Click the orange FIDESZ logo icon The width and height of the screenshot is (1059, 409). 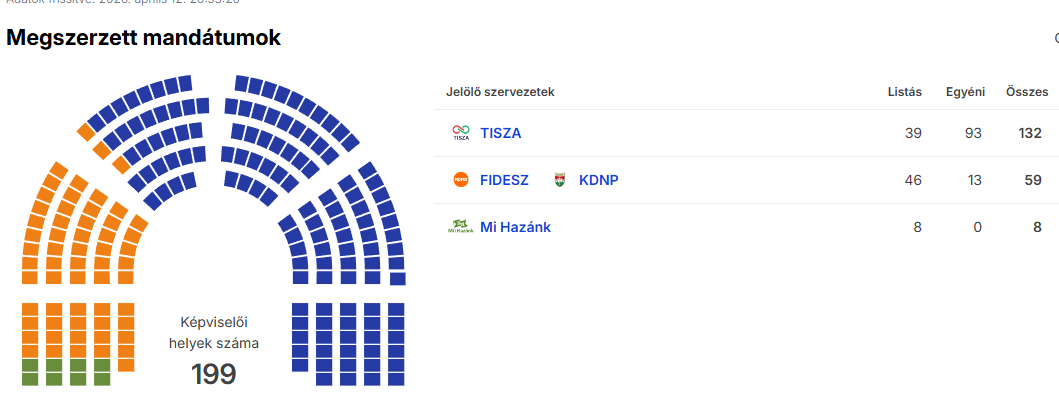(x=461, y=180)
